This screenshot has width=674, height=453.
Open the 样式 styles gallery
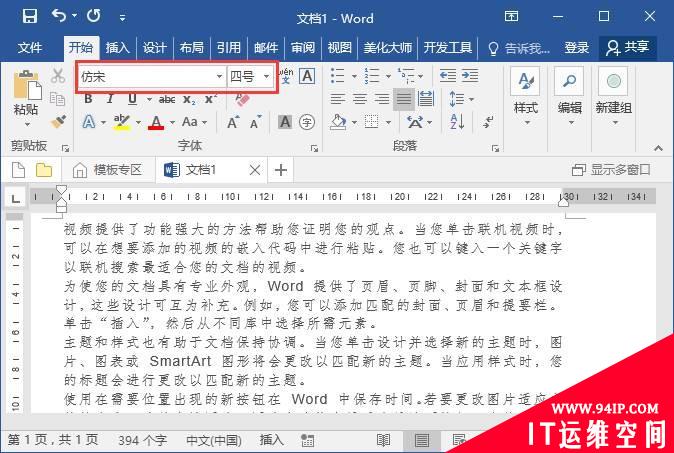coord(526,97)
